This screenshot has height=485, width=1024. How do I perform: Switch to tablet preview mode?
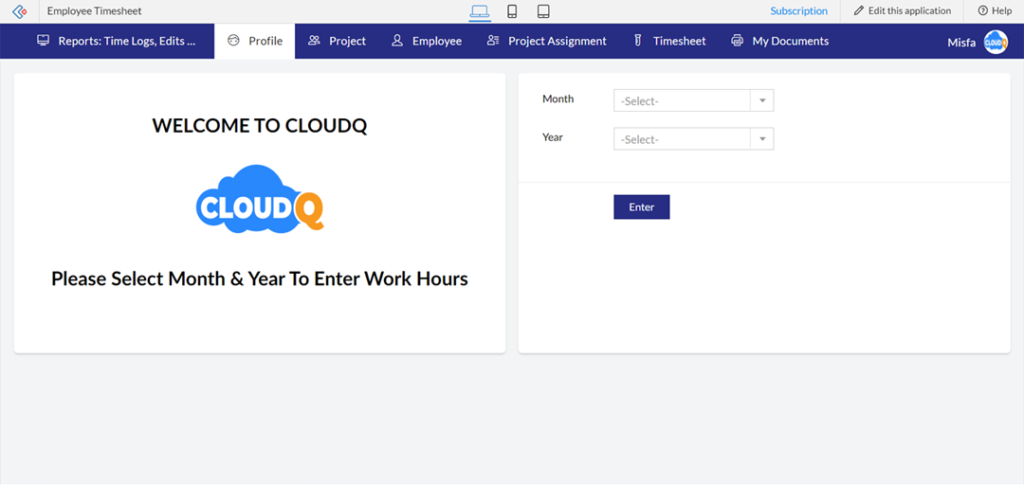pos(543,11)
